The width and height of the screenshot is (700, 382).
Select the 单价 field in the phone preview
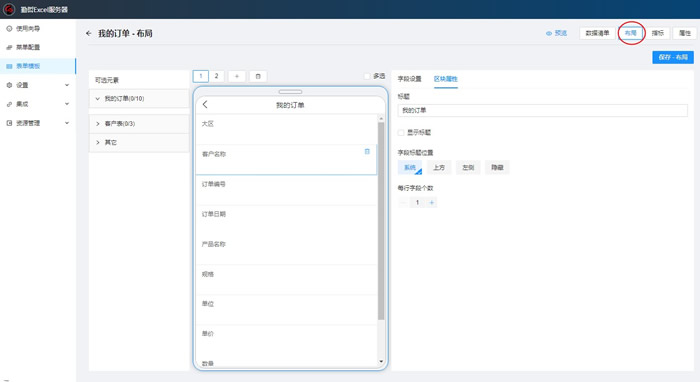287,340
